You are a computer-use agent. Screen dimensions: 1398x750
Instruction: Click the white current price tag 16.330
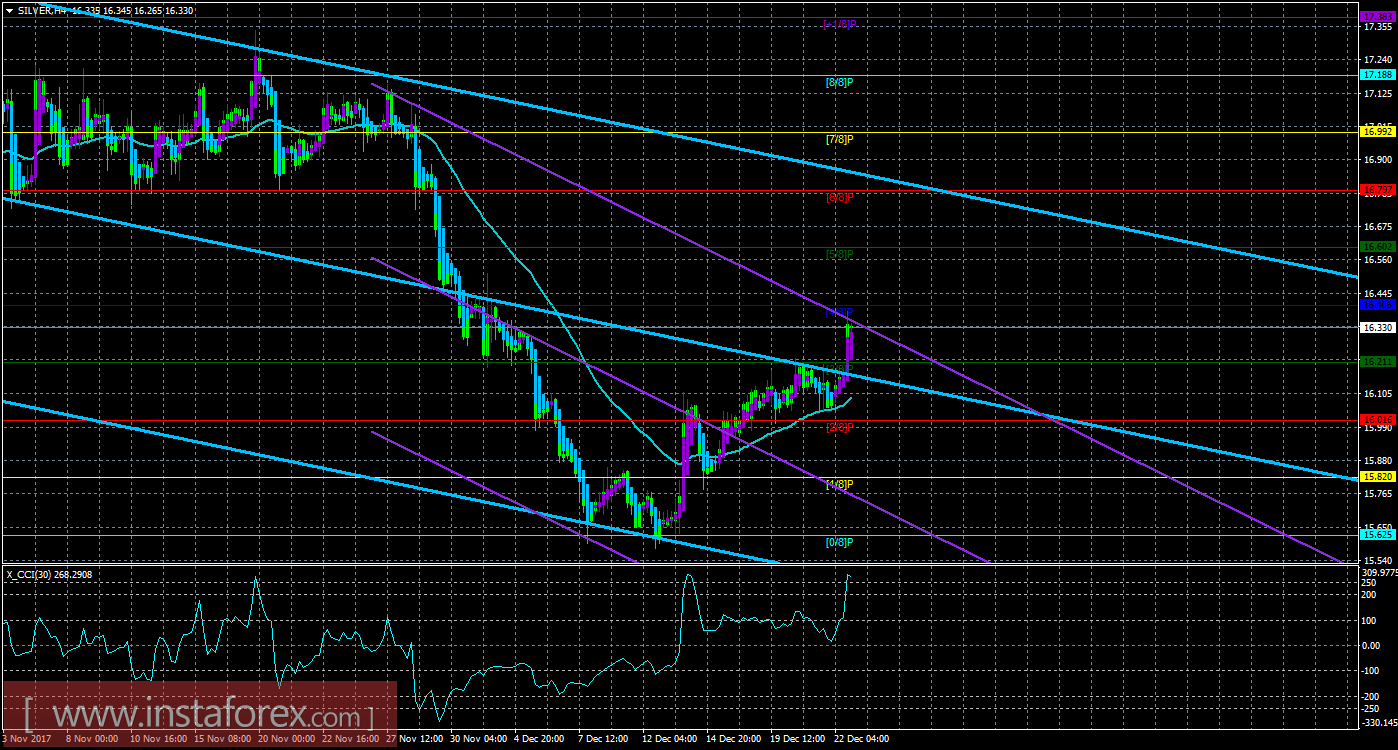[1377, 327]
